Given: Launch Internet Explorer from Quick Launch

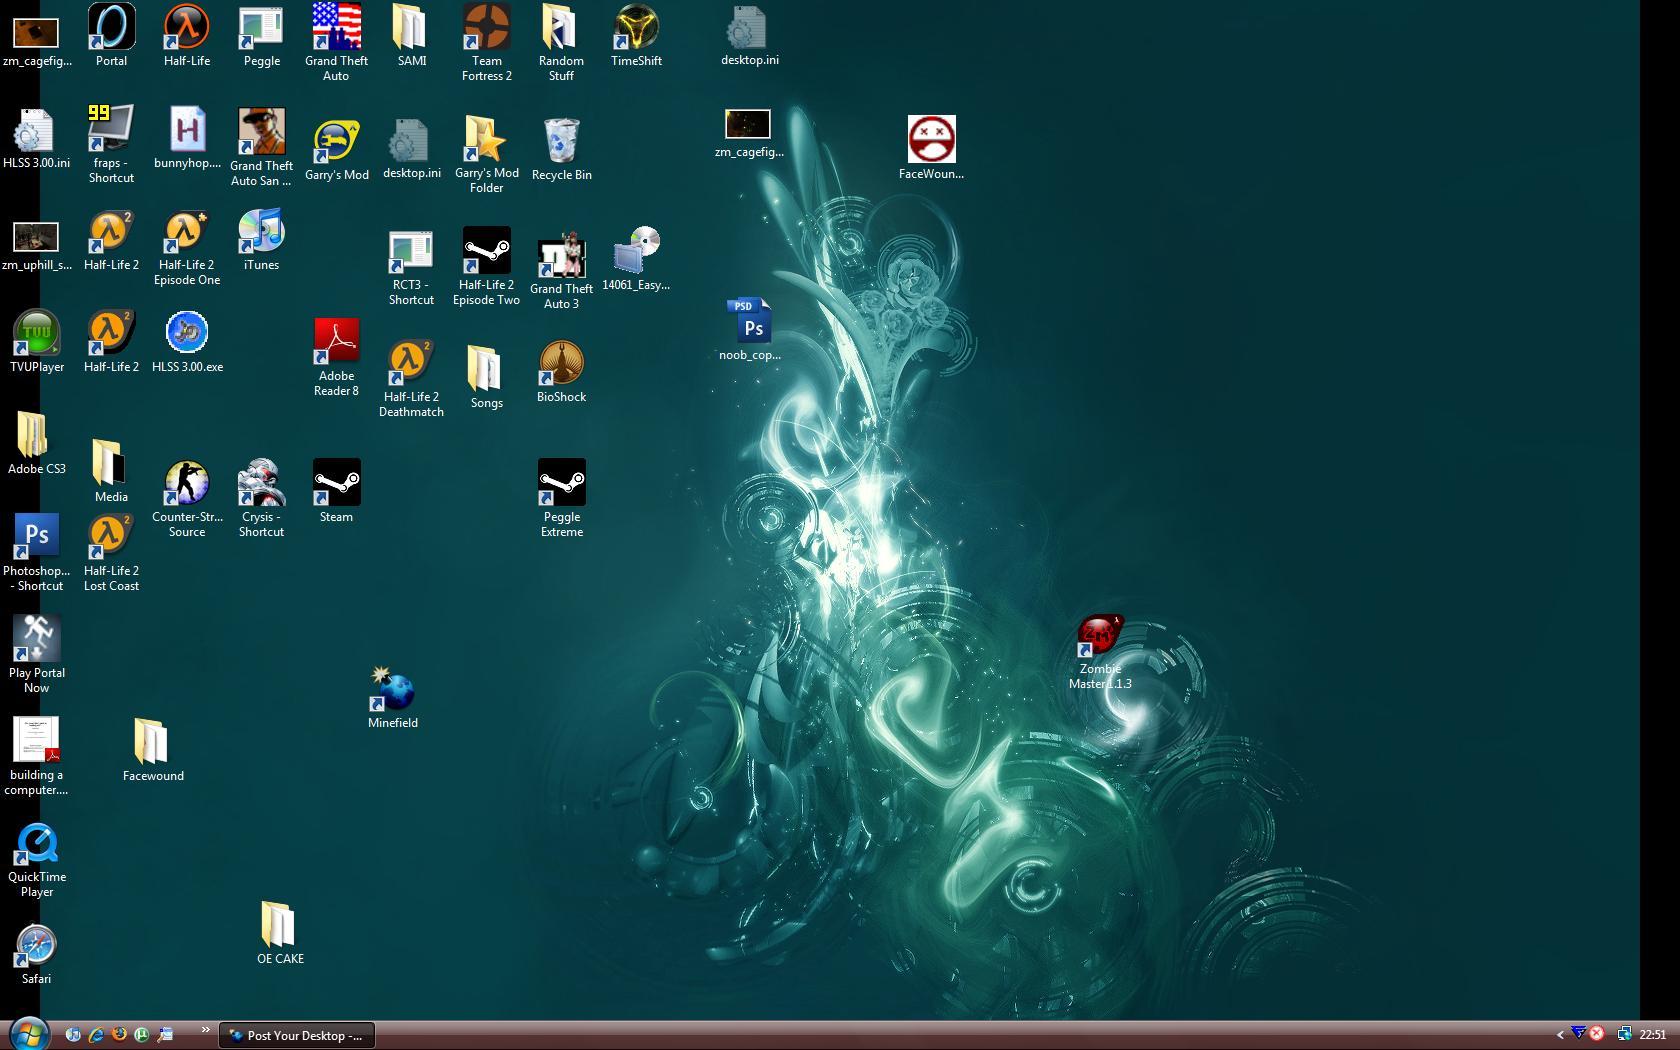Looking at the screenshot, I should [96, 1035].
